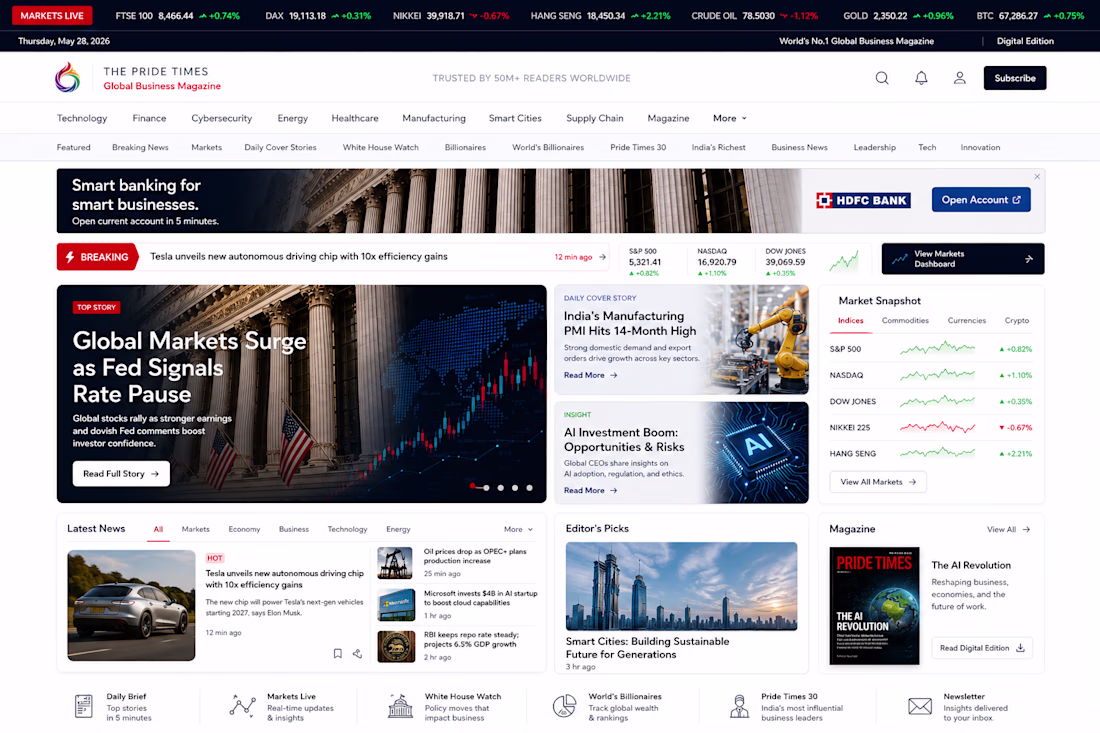Open the Technology navigation item

coord(82,118)
